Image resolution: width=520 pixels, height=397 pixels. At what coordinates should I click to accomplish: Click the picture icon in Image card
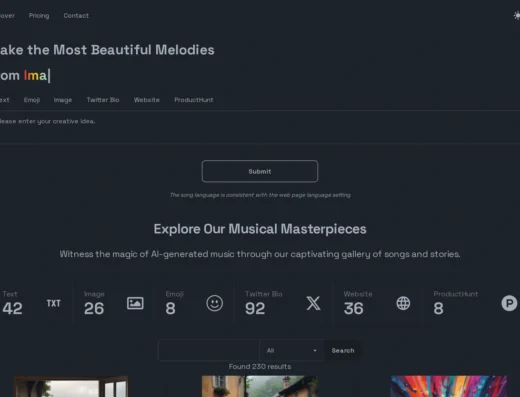coord(135,303)
